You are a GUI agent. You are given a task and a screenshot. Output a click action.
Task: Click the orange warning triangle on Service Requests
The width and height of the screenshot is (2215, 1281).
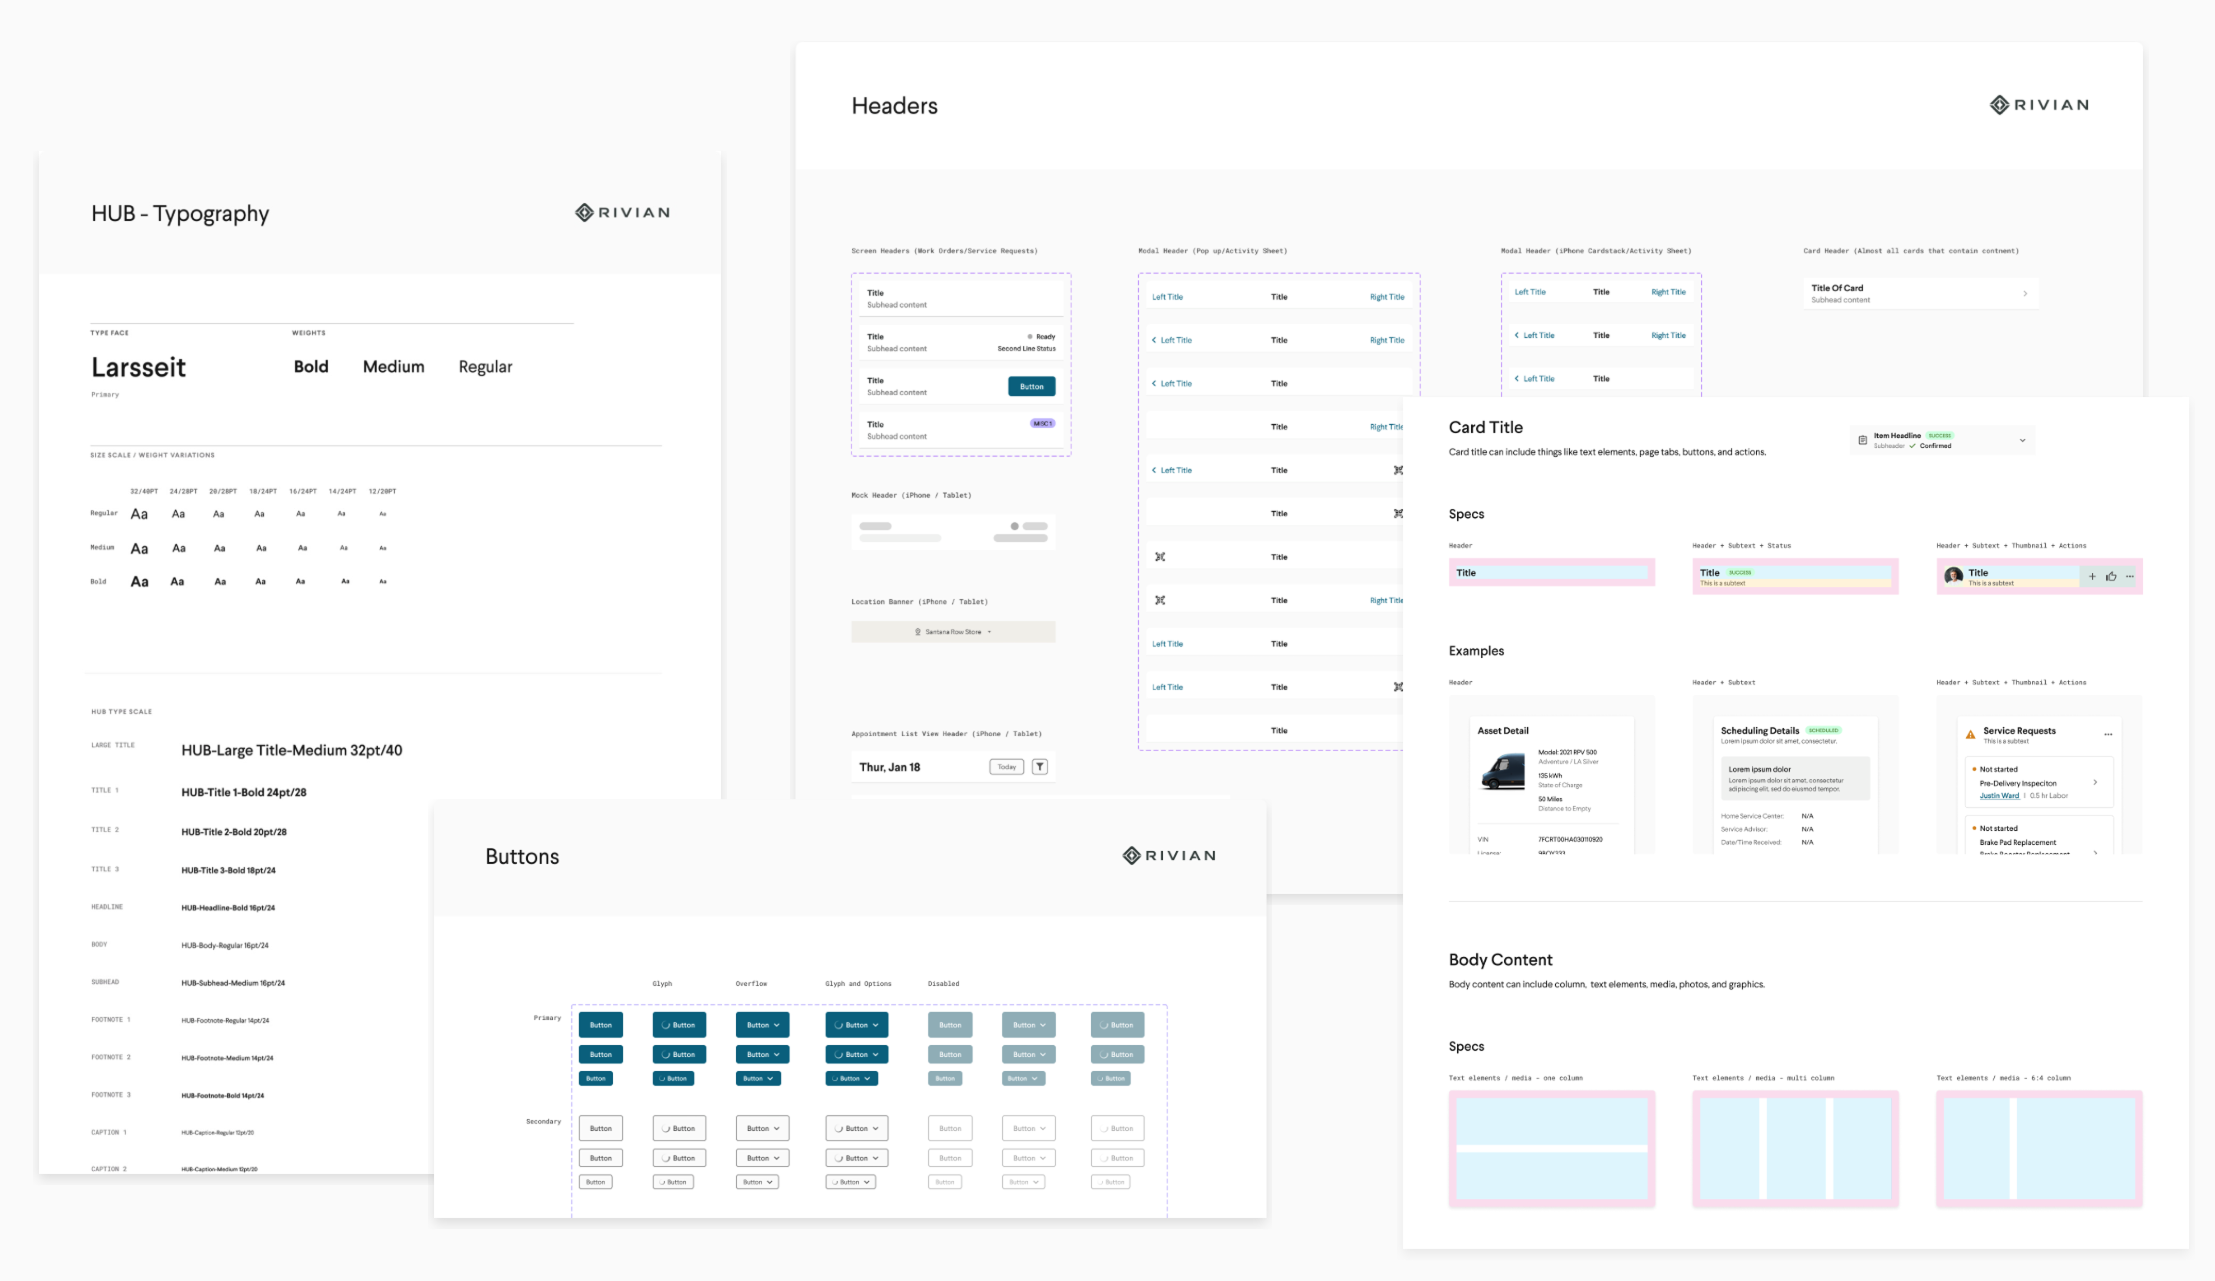coord(1970,735)
